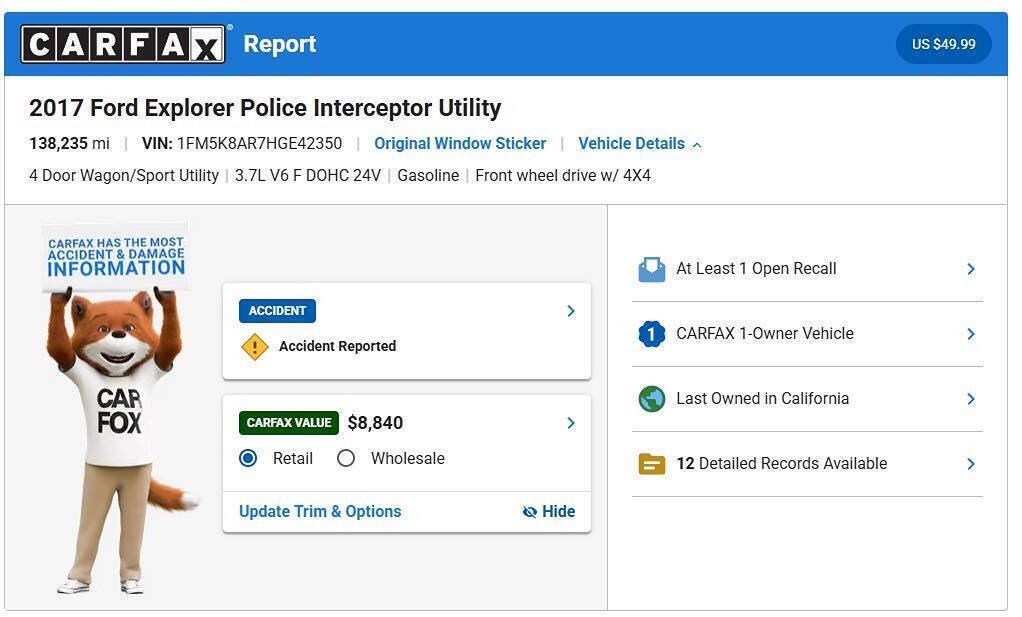The width and height of the screenshot is (1022, 617).
Task: Click the Gasoline fuel type text
Action: click(x=428, y=176)
